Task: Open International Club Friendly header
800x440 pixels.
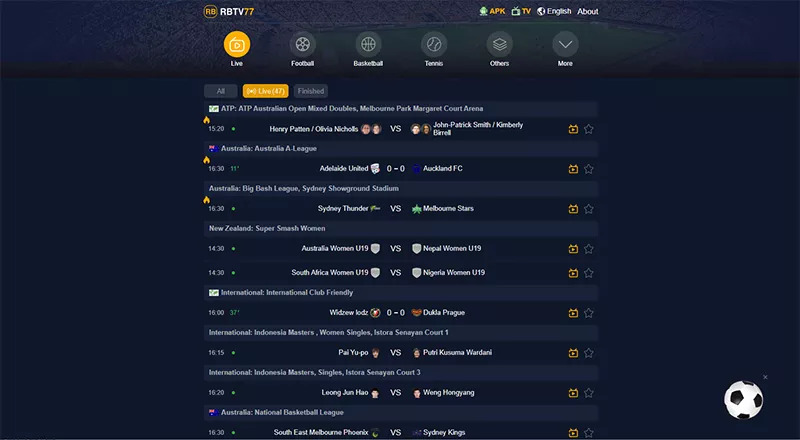Action: tap(401, 292)
